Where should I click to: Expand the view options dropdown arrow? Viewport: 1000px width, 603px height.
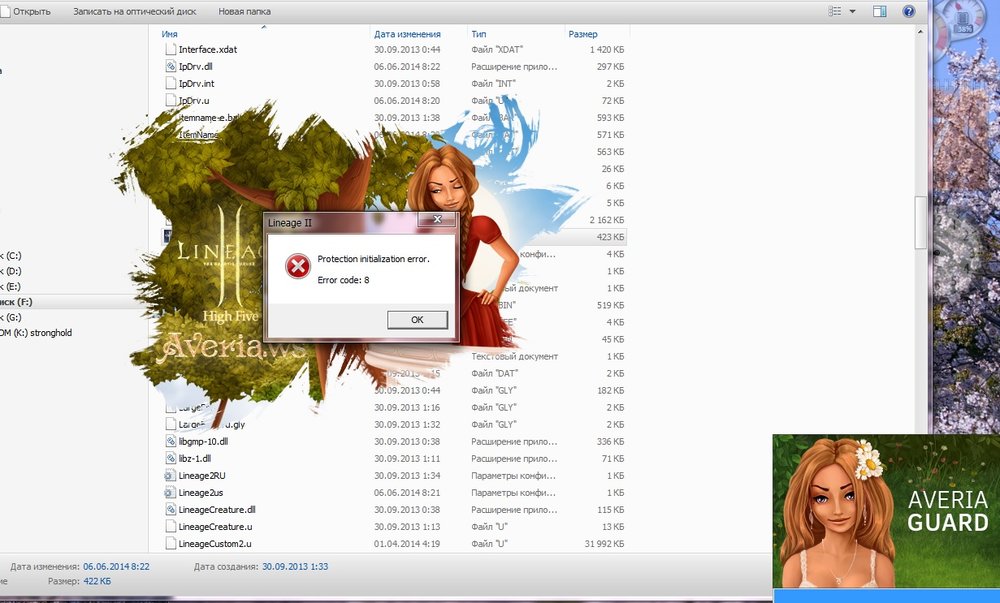853,11
